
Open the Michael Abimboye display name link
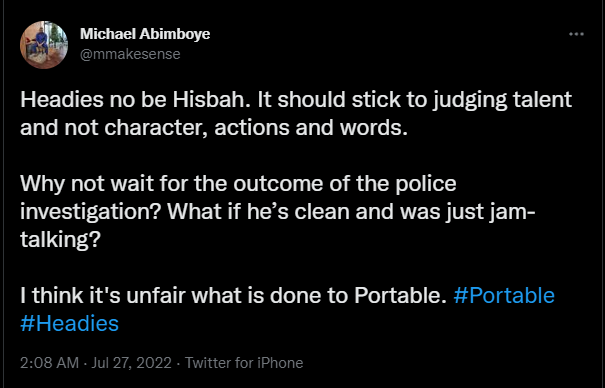145,34
